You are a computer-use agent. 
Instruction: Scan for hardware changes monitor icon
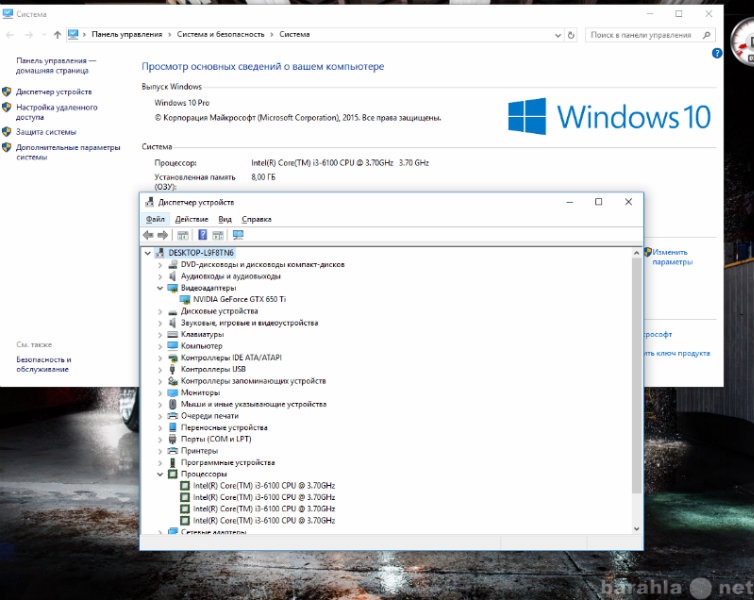coord(238,235)
